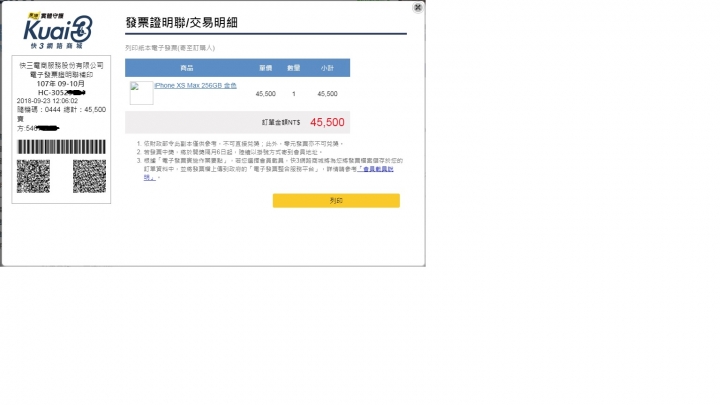Click the 單價 column header

(x=265, y=68)
